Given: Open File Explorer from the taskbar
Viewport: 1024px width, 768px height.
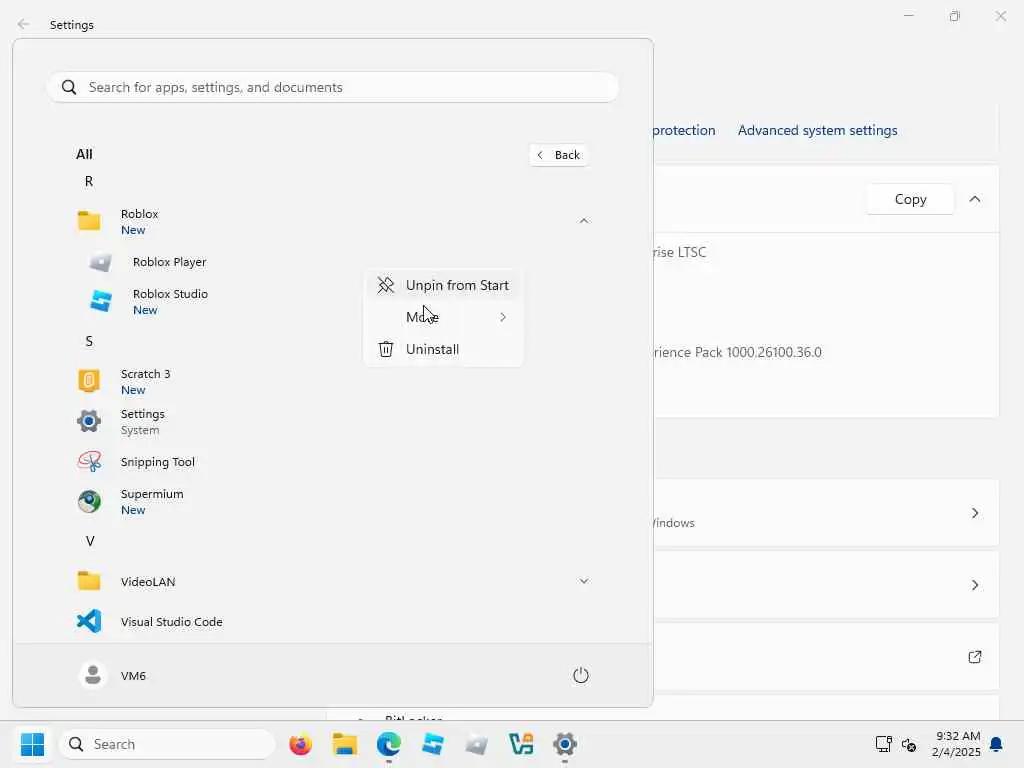Looking at the screenshot, I should (x=345, y=744).
